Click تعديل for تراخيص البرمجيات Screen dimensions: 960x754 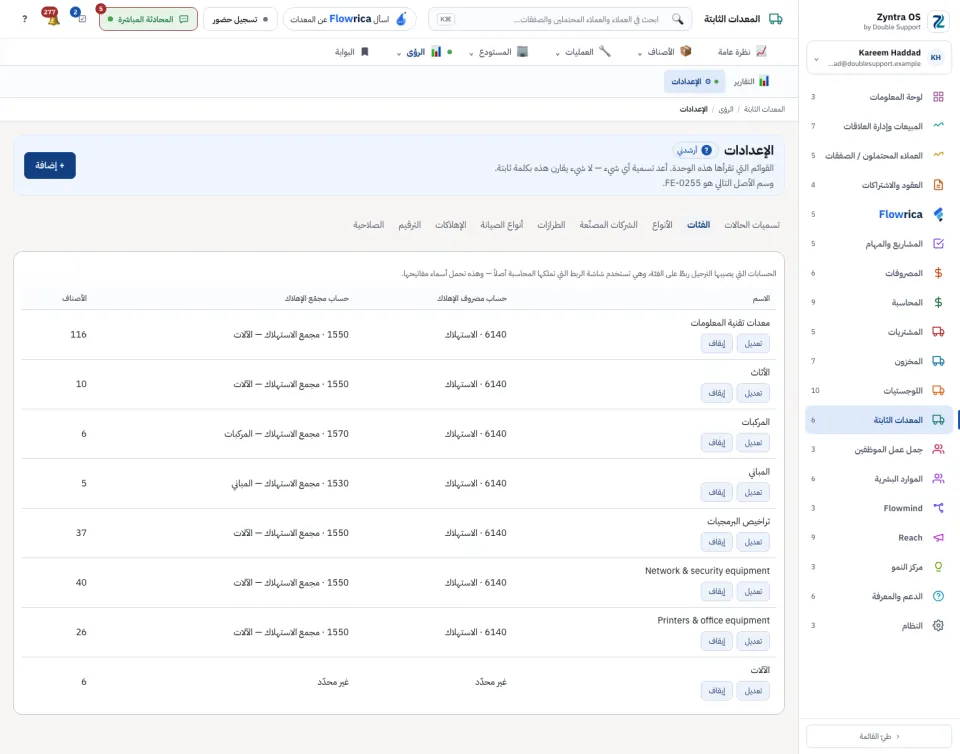pos(753,542)
